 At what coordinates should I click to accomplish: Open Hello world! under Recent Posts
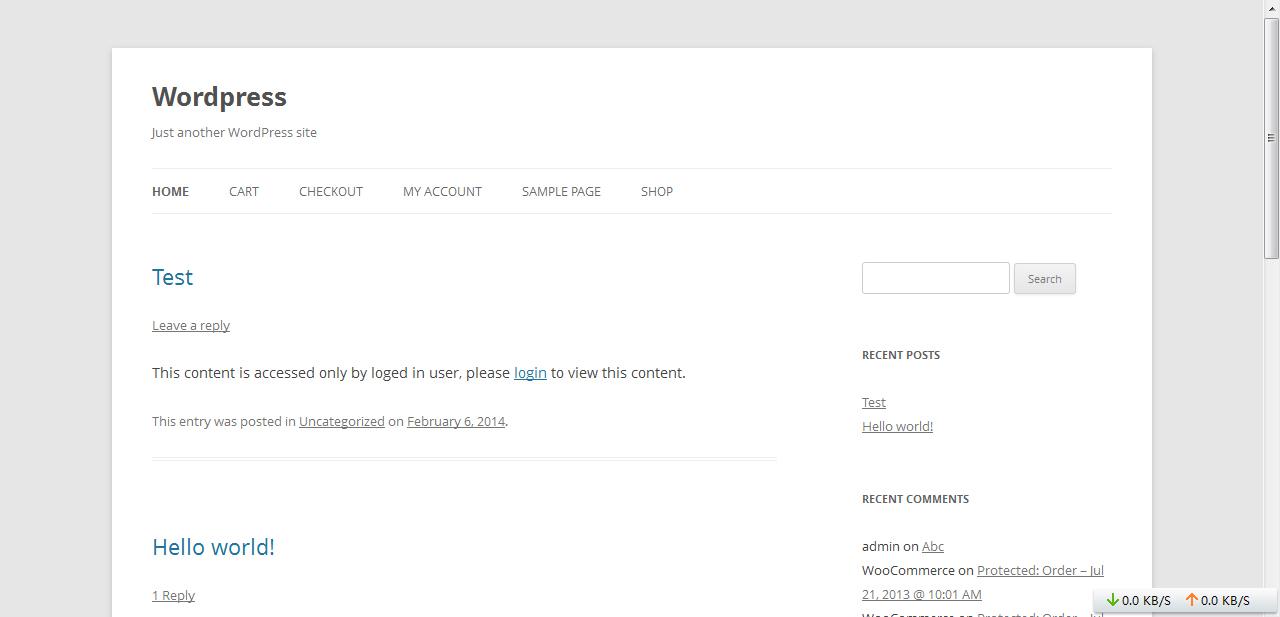pyautogui.click(x=897, y=426)
